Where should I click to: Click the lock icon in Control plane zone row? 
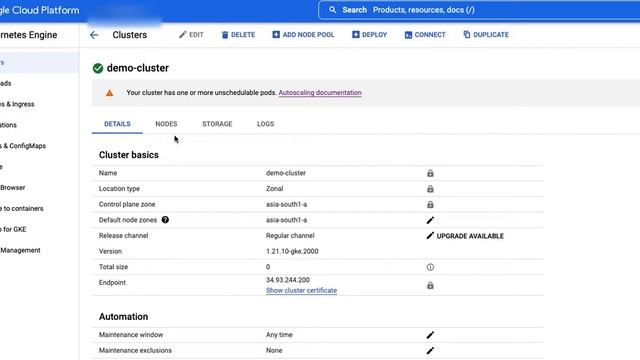pos(430,204)
